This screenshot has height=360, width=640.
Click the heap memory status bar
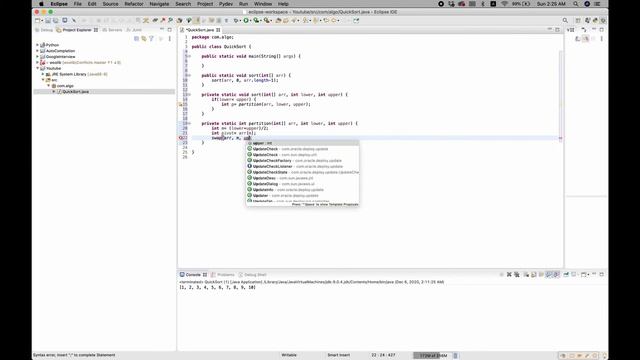[433, 356]
